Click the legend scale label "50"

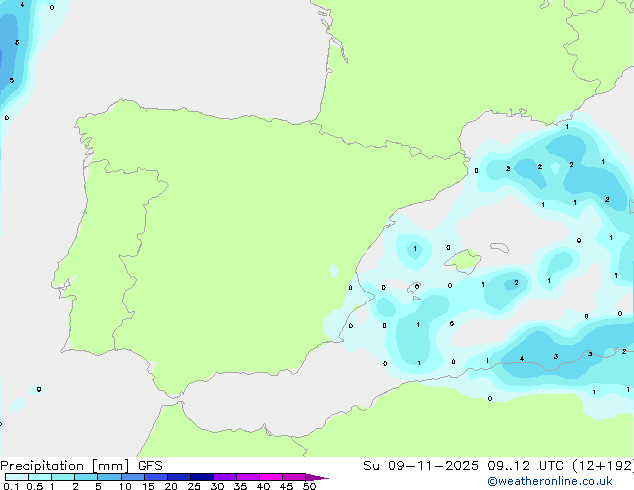[309, 486]
